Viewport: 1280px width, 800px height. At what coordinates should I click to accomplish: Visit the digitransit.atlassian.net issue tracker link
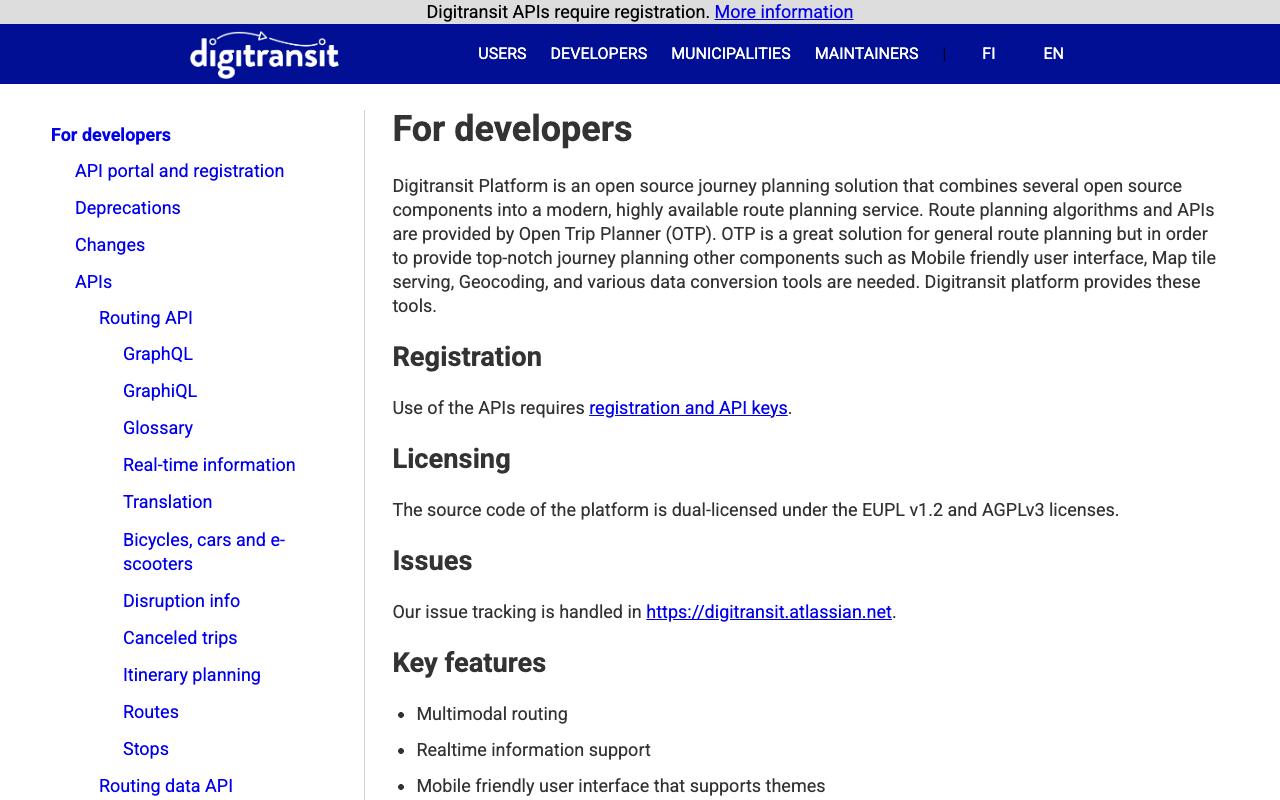(x=769, y=612)
